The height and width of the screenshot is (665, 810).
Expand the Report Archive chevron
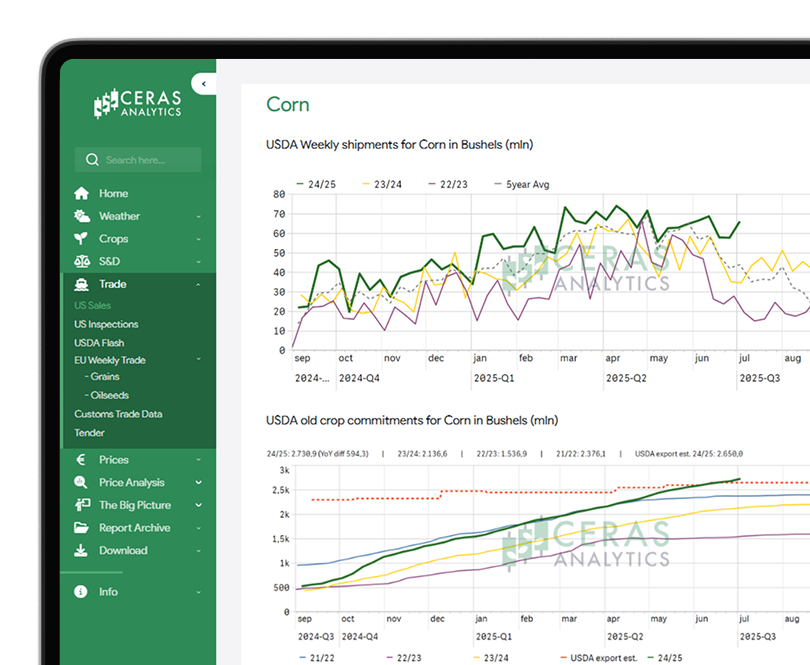click(198, 528)
